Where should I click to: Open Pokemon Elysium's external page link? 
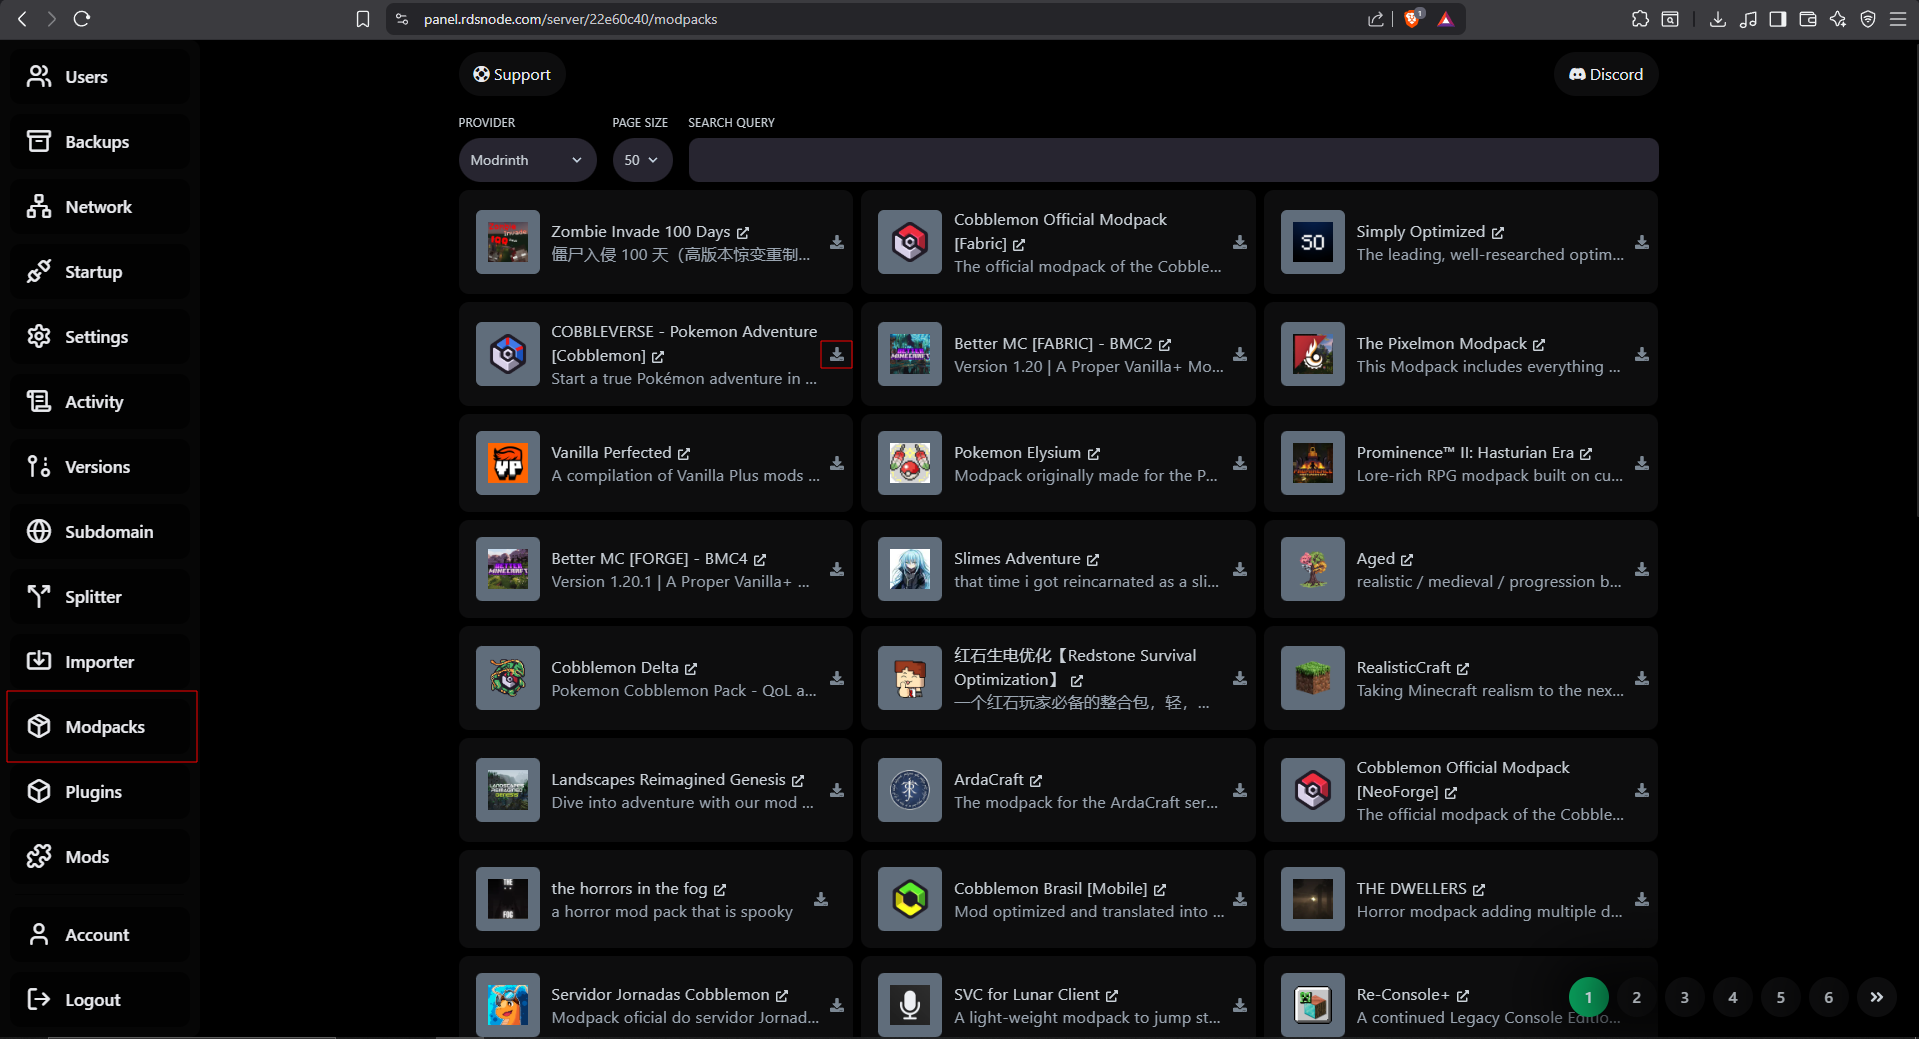pos(1095,452)
